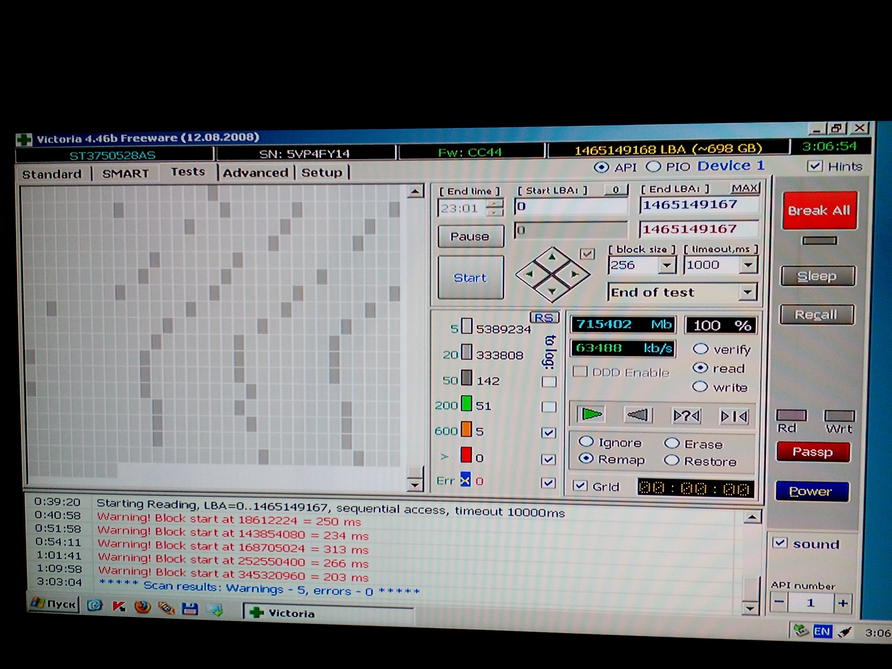892x669 pixels.
Task: Decrease API number with minus button
Action: [x=779, y=602]
